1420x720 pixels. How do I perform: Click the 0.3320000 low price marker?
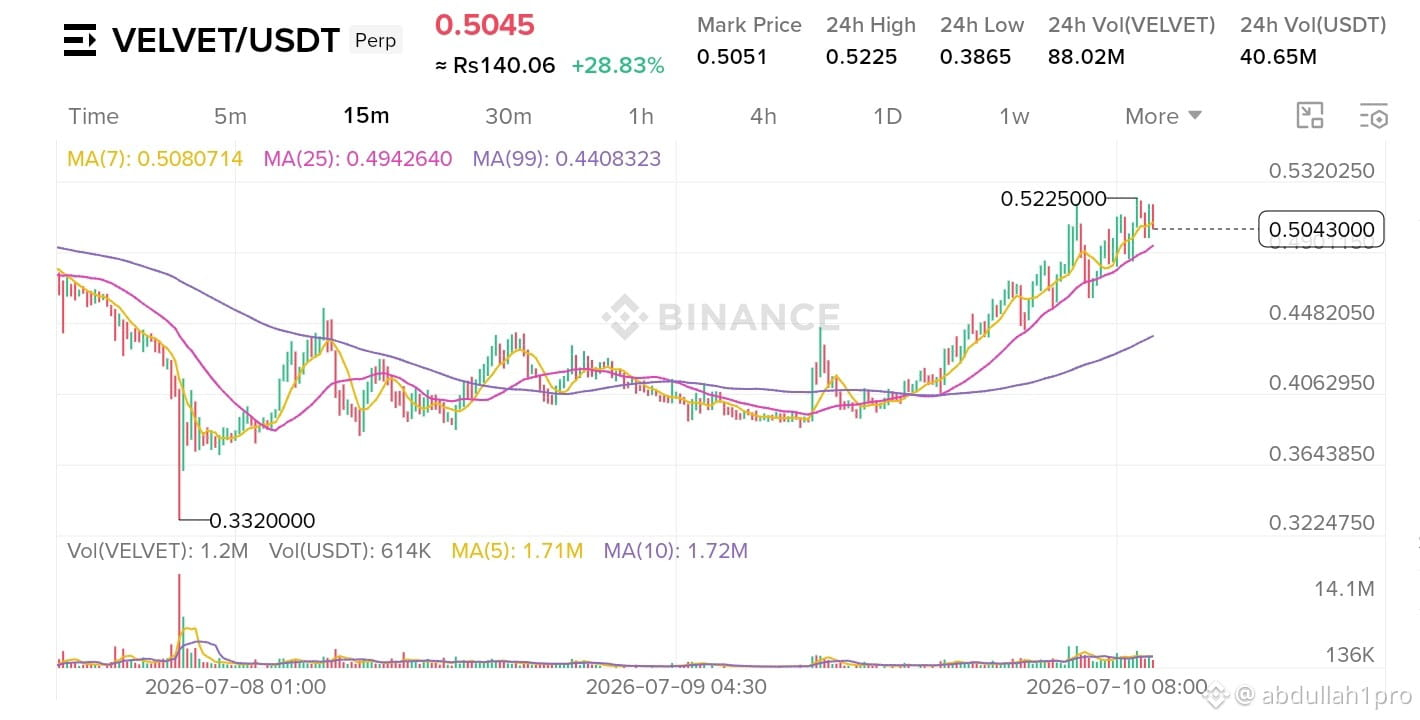coord(262,520)
